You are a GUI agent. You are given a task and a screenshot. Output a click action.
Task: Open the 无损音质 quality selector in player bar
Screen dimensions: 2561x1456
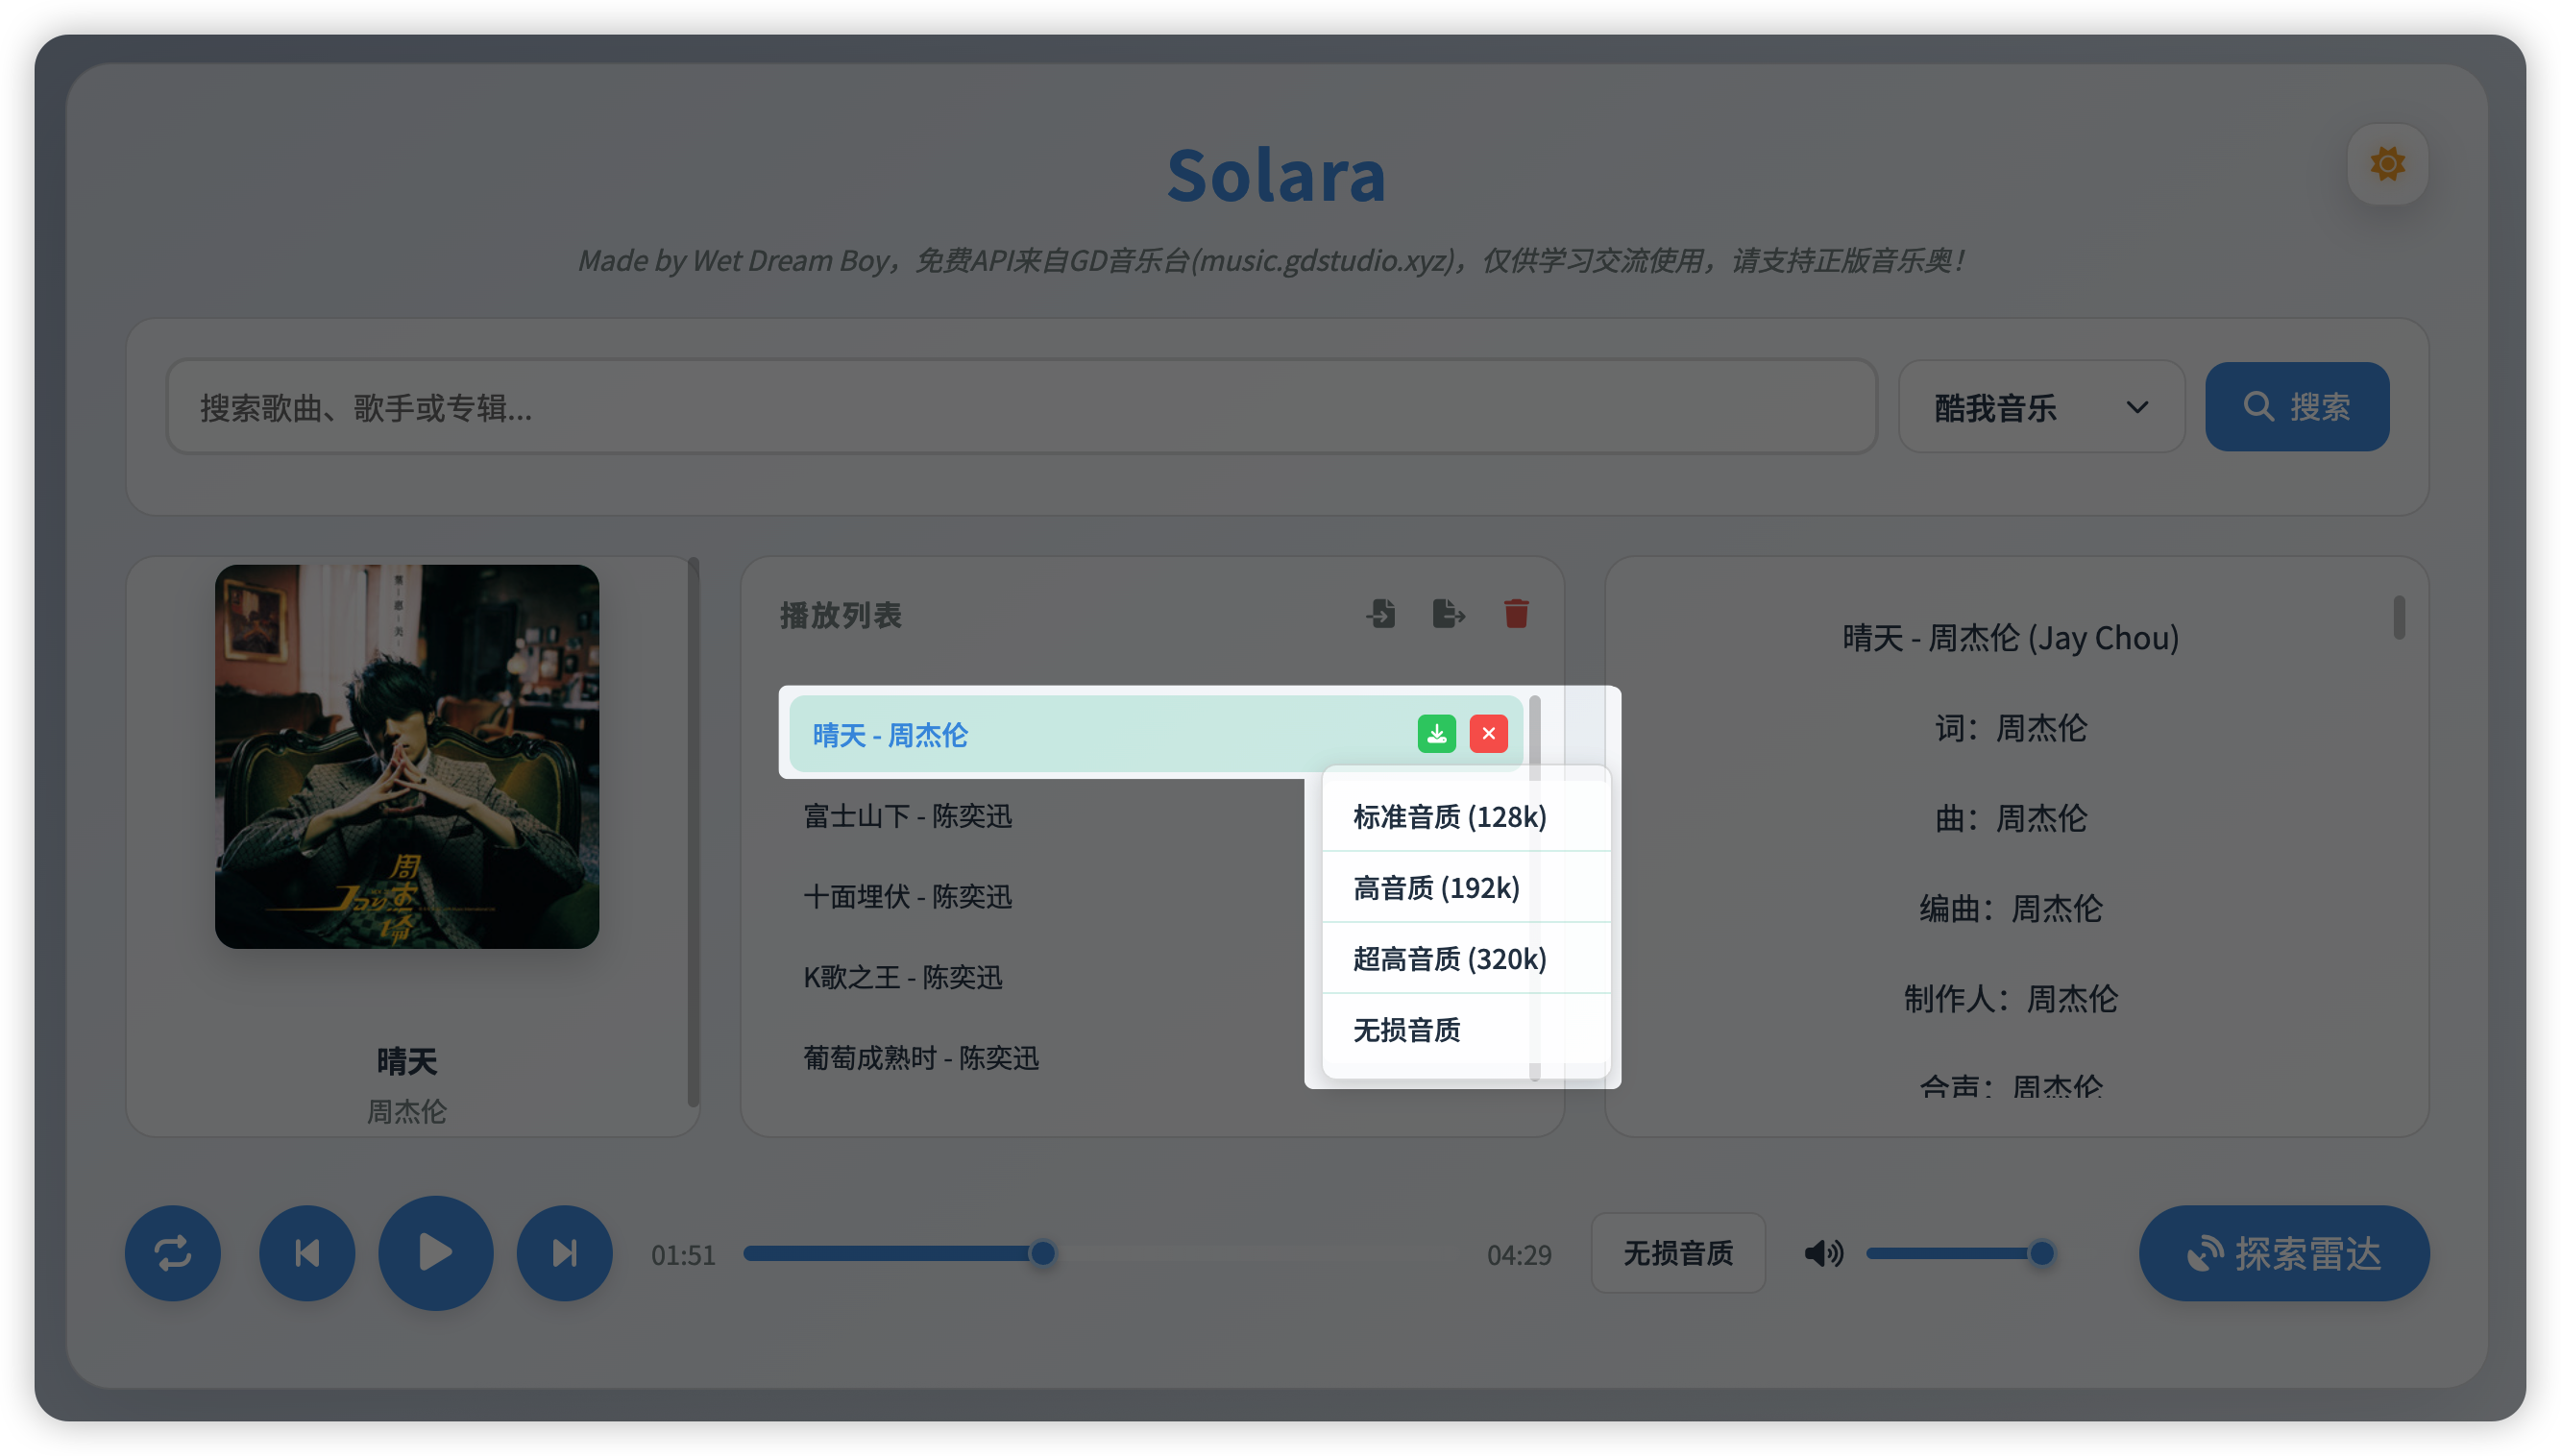(1677, 1253)
